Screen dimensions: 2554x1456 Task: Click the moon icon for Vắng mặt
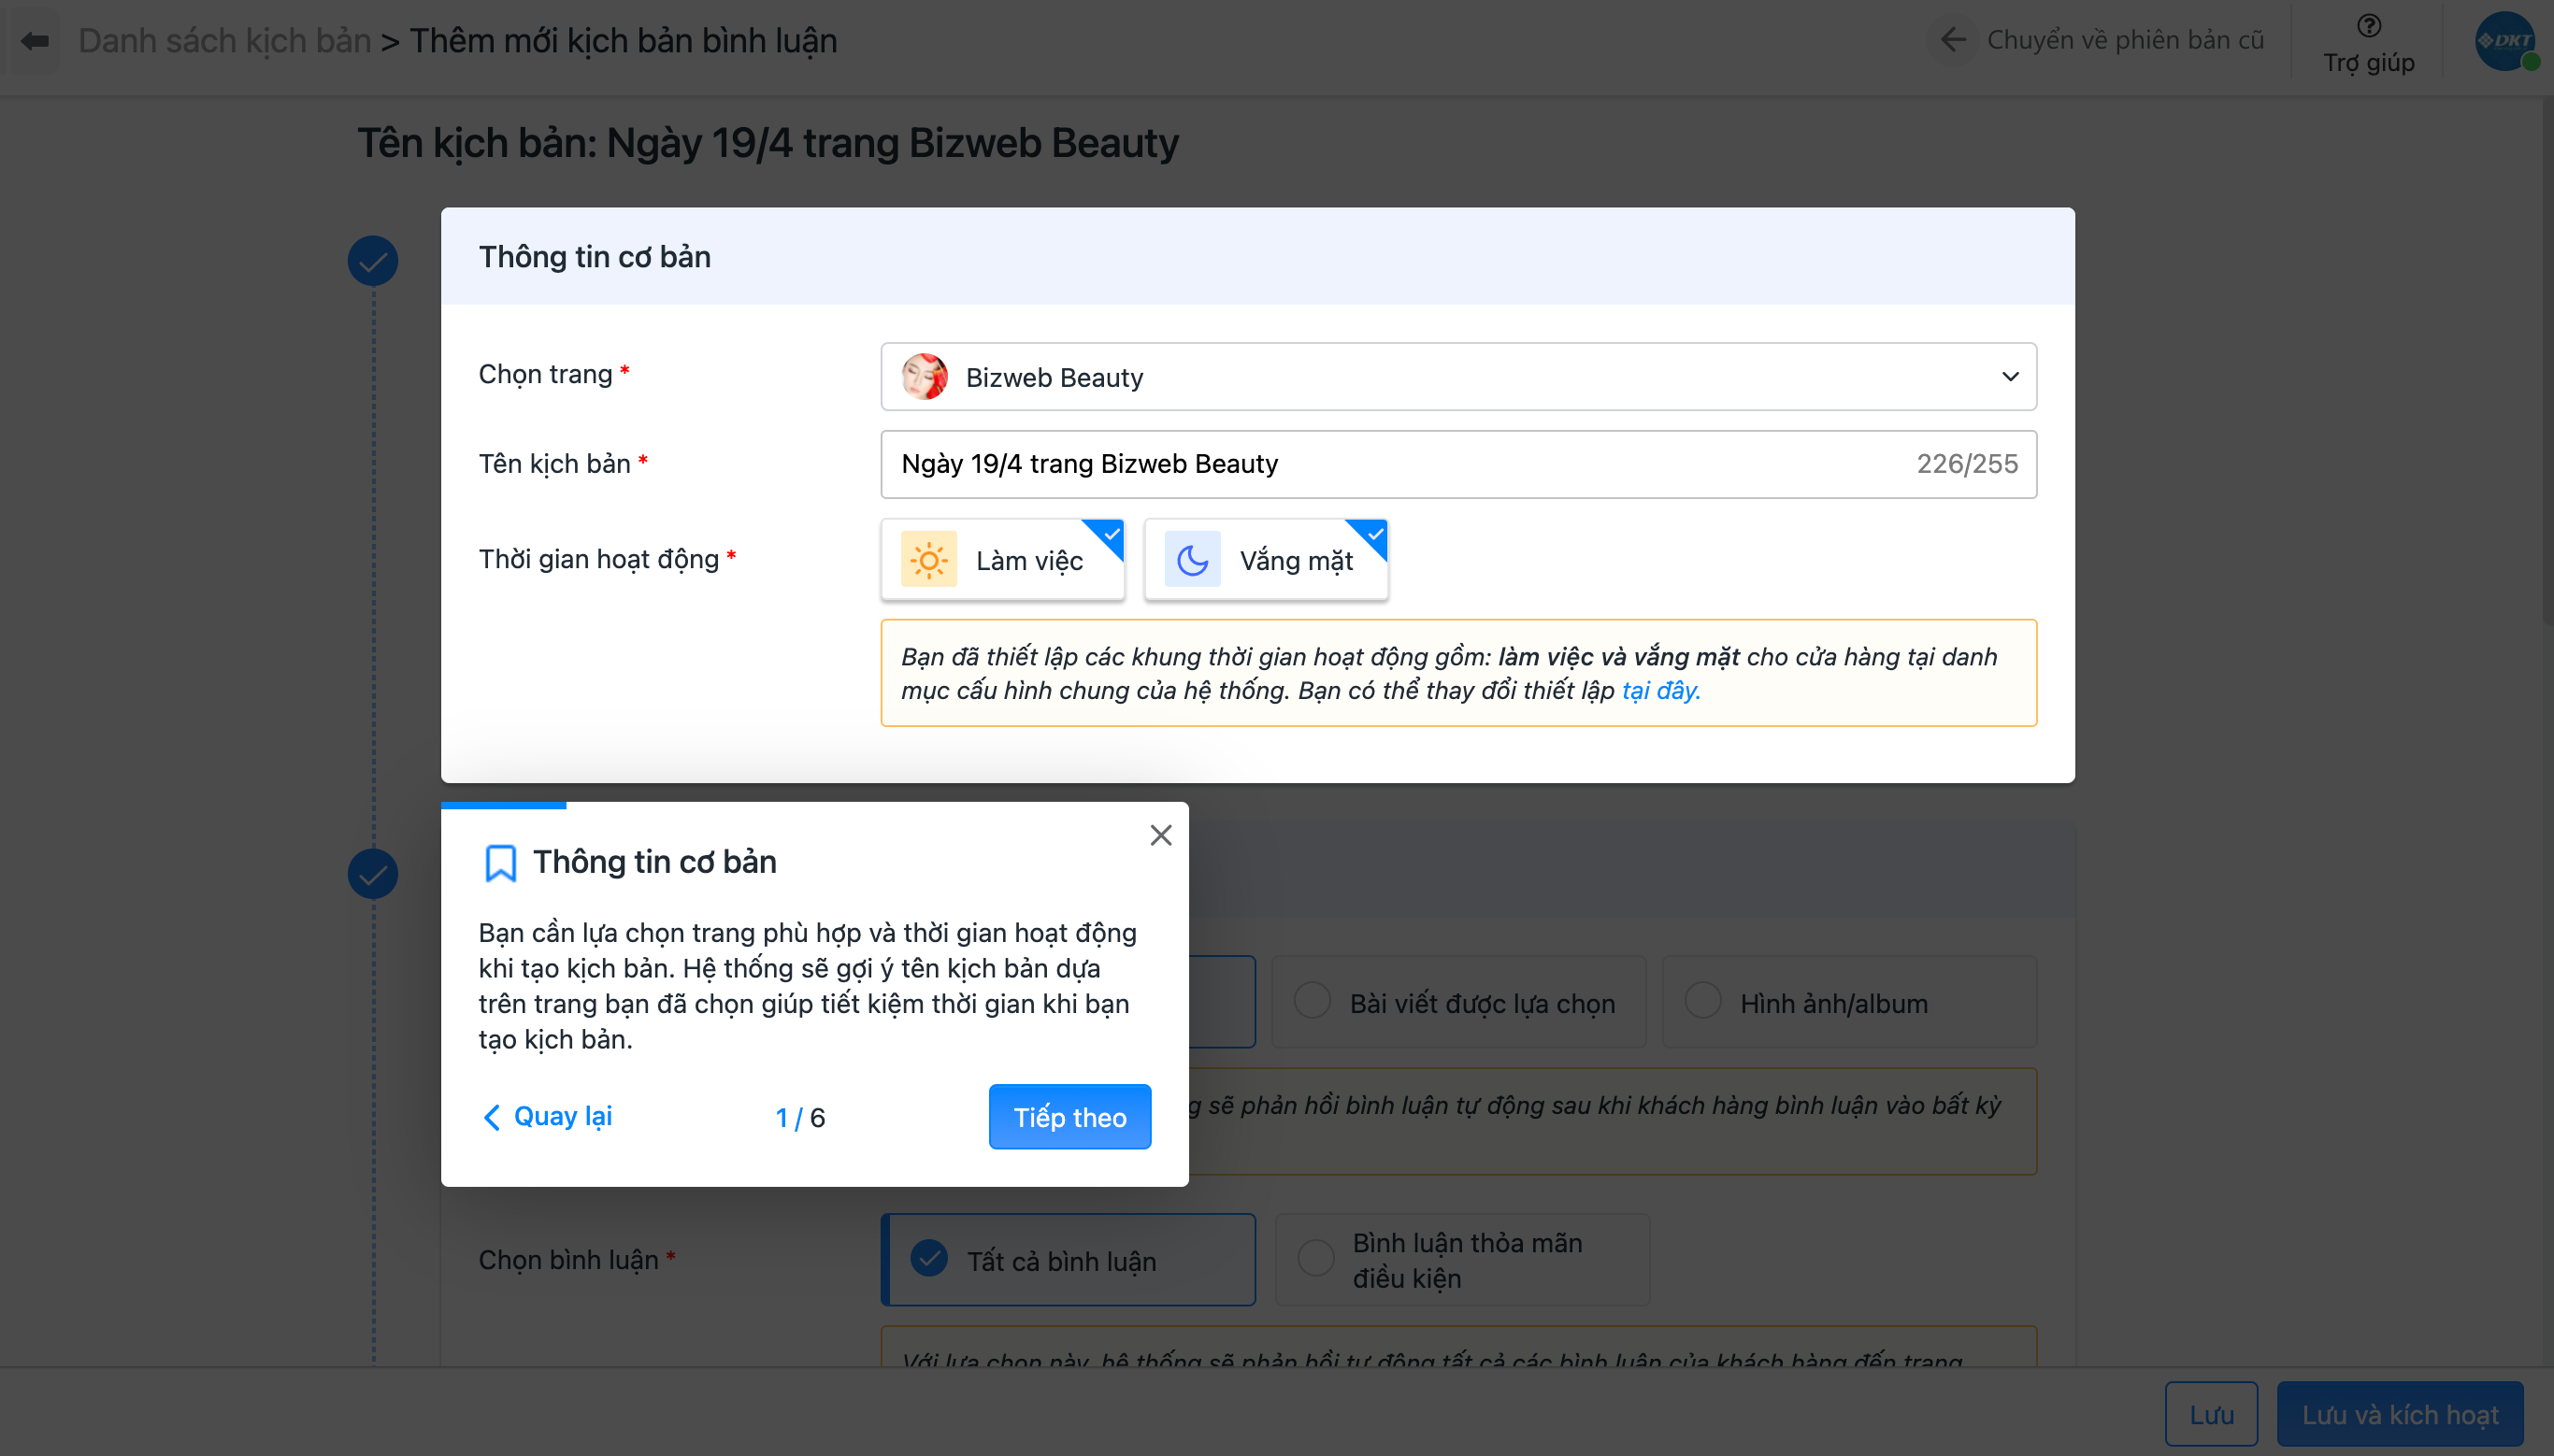point(1192,560)
